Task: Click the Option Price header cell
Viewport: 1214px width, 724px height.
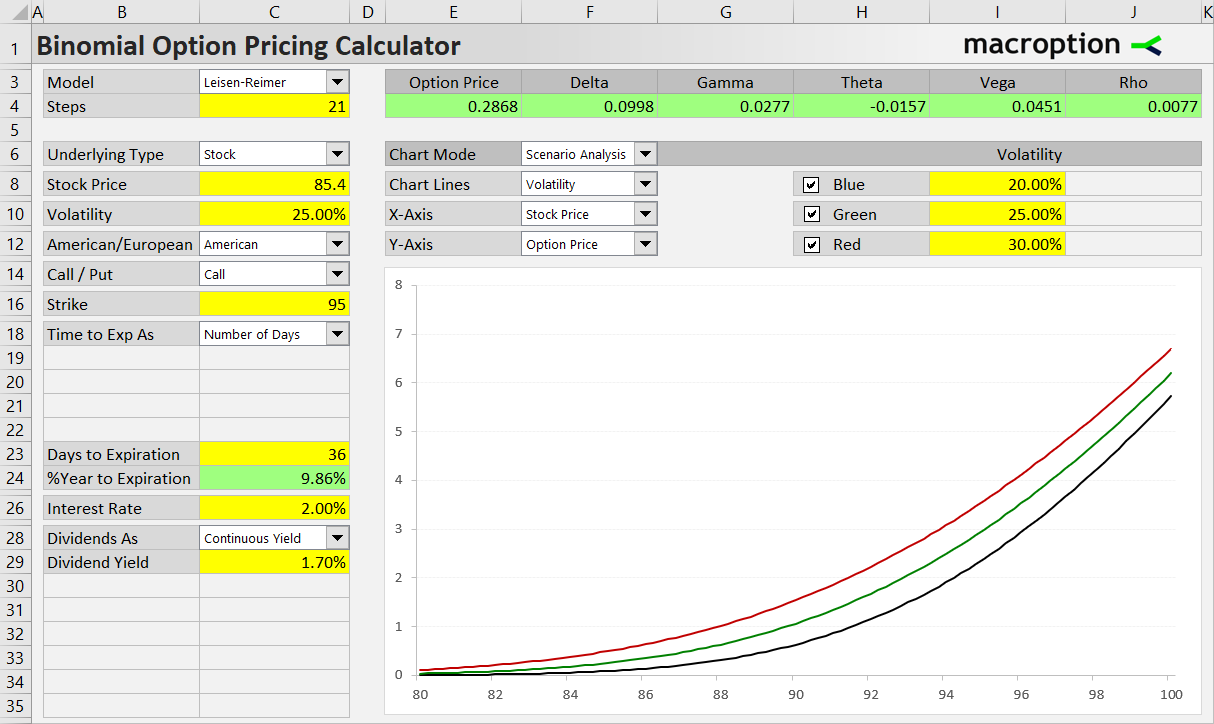Action: point(453,83)
